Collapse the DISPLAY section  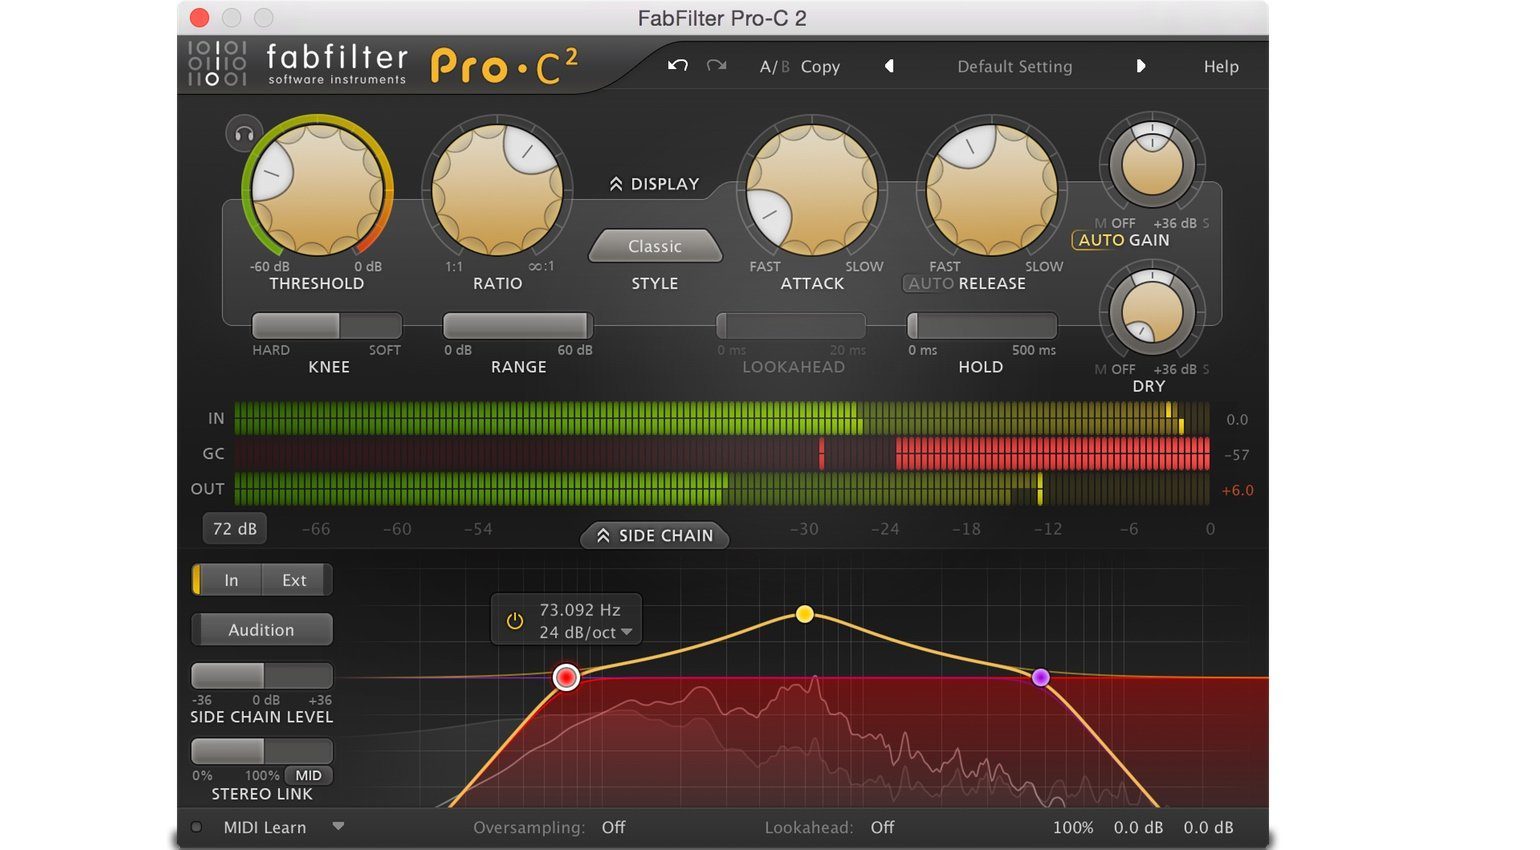point(654,183)
